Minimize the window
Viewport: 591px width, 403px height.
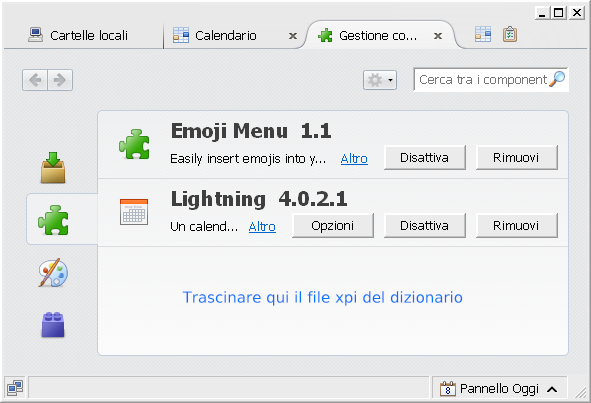click(x=542, y=13)
